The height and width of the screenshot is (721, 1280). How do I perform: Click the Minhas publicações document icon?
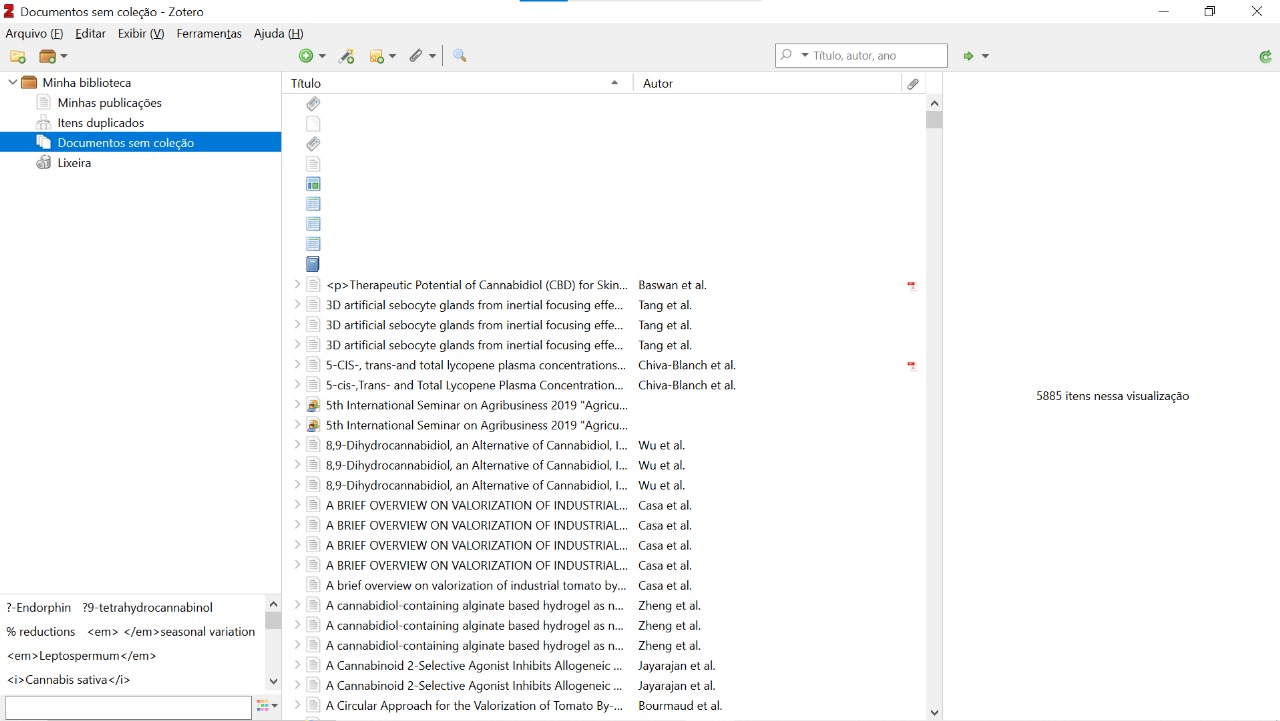[43, 103]
